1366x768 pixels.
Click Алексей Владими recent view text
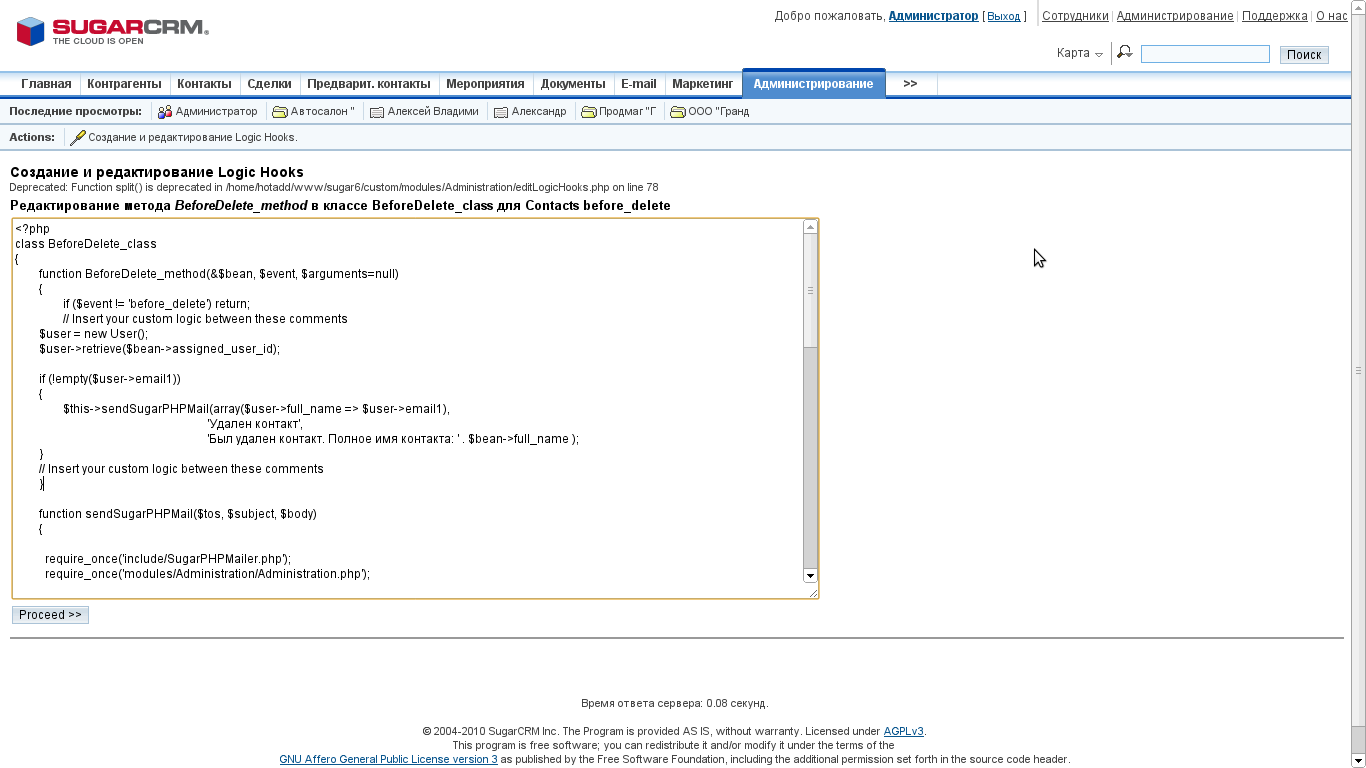[433, 112]
